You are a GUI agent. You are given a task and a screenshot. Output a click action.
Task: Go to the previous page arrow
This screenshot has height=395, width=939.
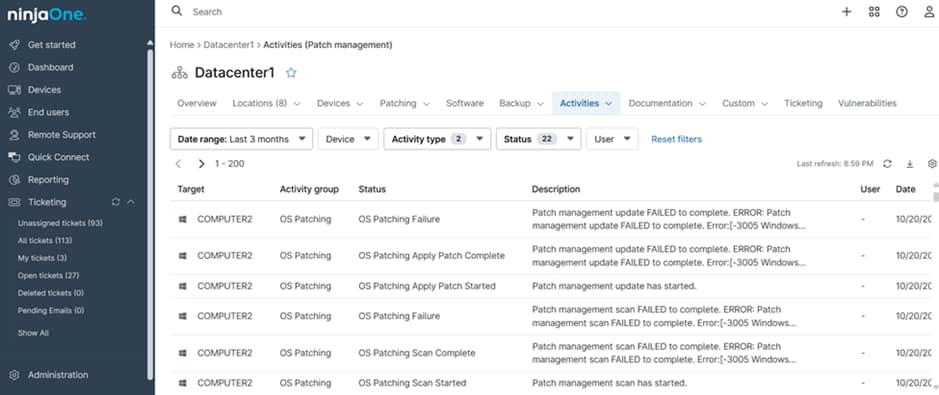pyautogui.click(x=178, y=163)
